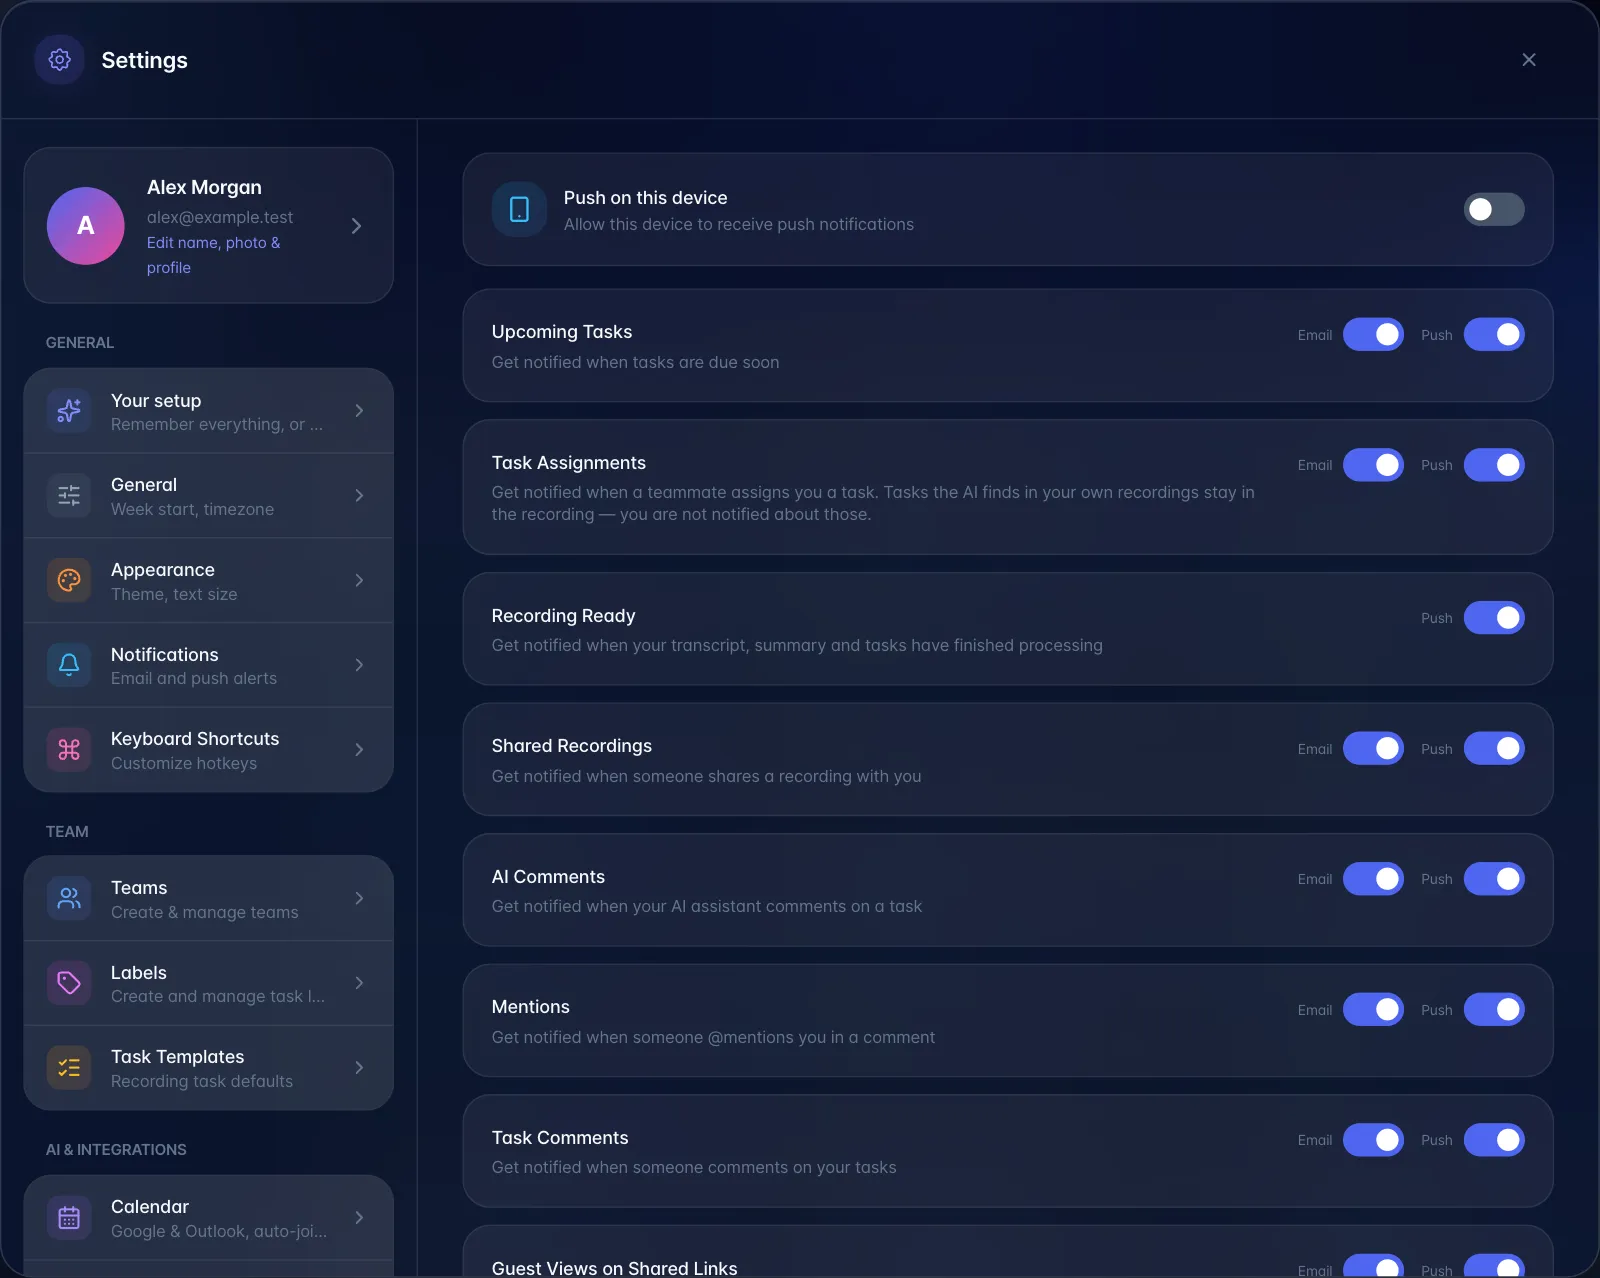Viewport: 1600px width, 1278px height.
Task: Click the device icon beside Push on this device
Action: pyautogui.click(x=519, y=209)
